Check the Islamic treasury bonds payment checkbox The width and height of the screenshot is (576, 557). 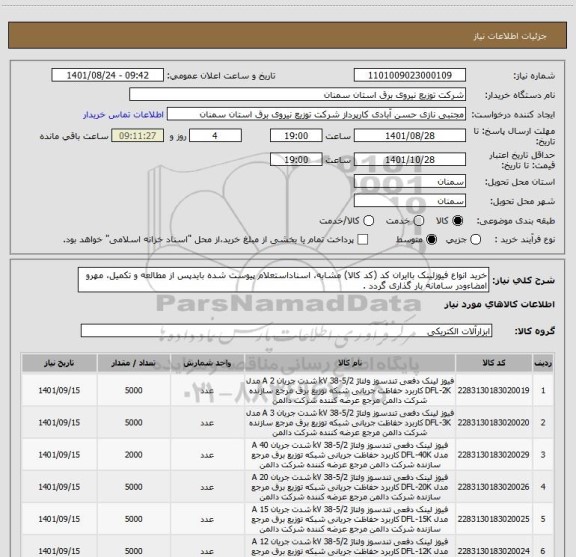363,240
